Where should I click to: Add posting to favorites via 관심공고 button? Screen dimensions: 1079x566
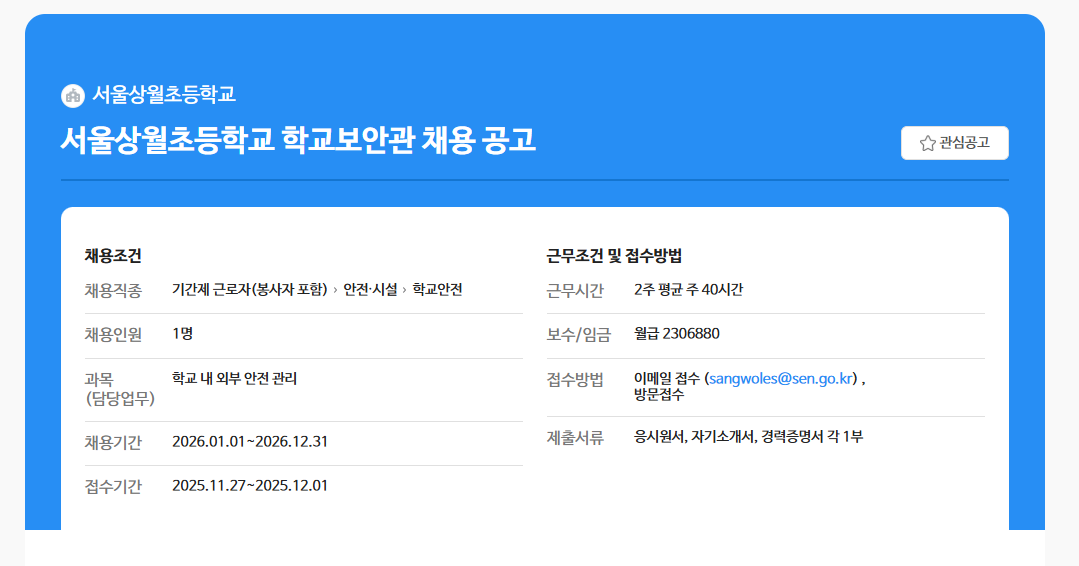[954, 143]
